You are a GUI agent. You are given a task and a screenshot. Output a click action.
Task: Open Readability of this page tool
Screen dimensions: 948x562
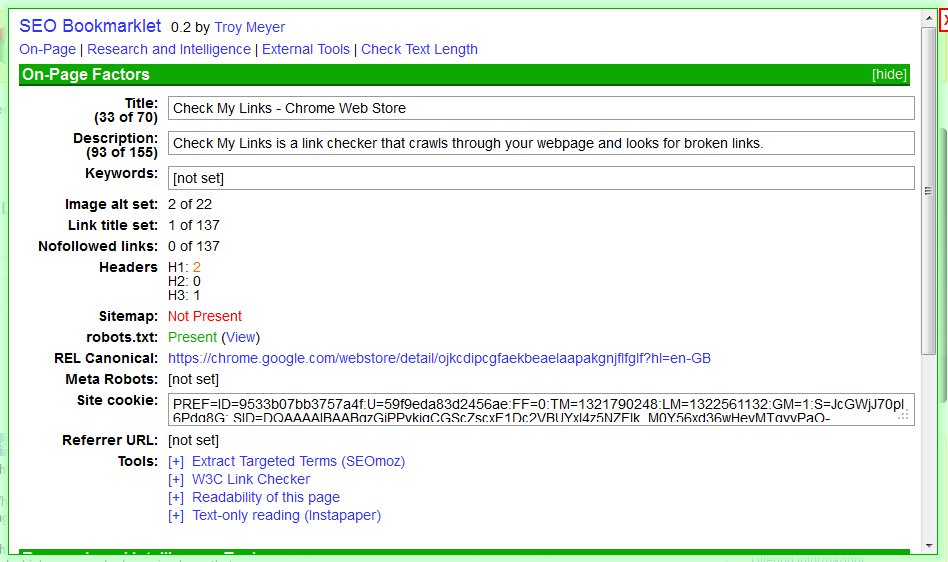pos(266,498)
